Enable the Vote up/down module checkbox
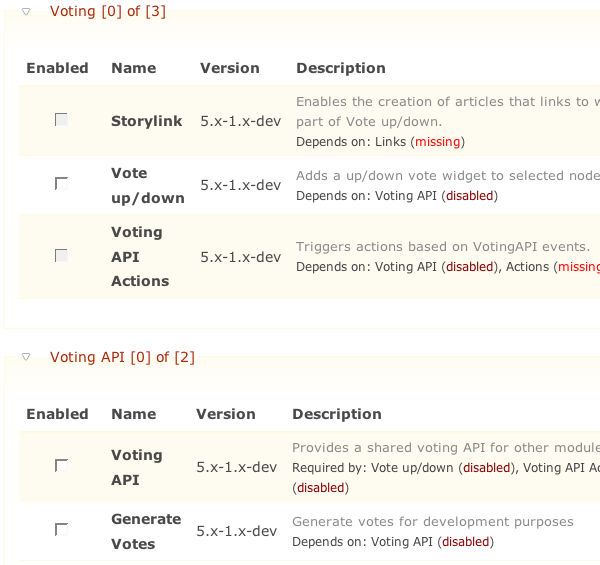Image resolution: width=600 pixels, height=565 pixels. point(61,184)
